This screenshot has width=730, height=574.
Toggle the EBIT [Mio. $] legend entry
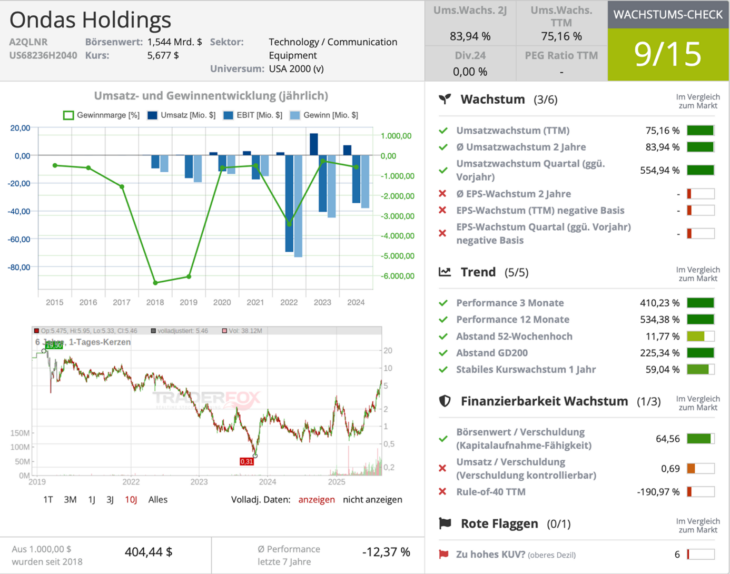coord(252,115)
